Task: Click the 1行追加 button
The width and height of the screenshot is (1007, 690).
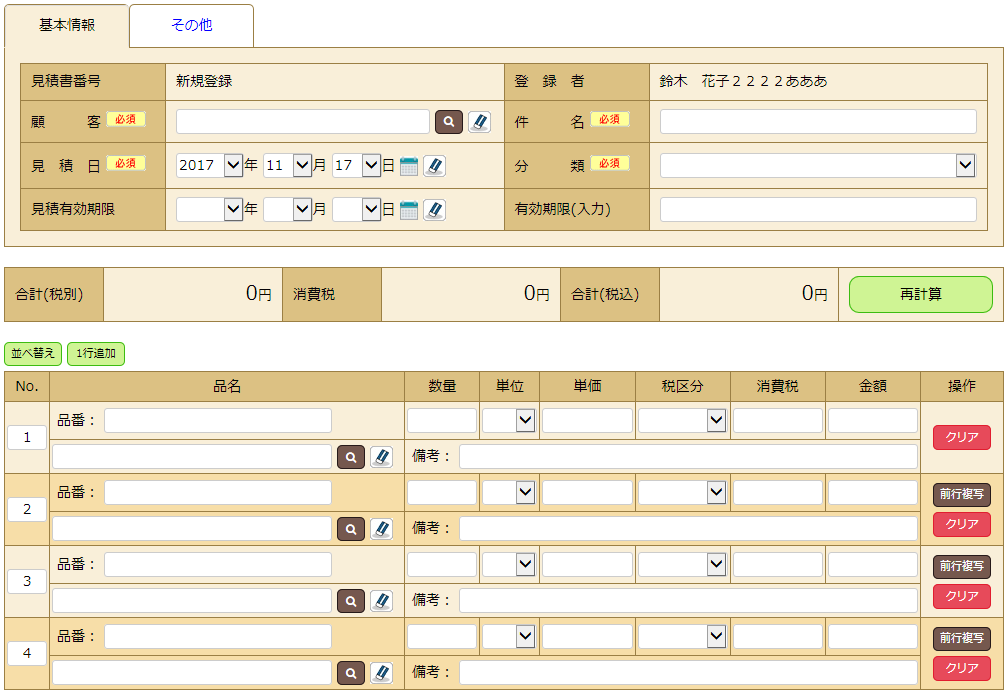Action: pyautogui.click(x=96, y=354)
